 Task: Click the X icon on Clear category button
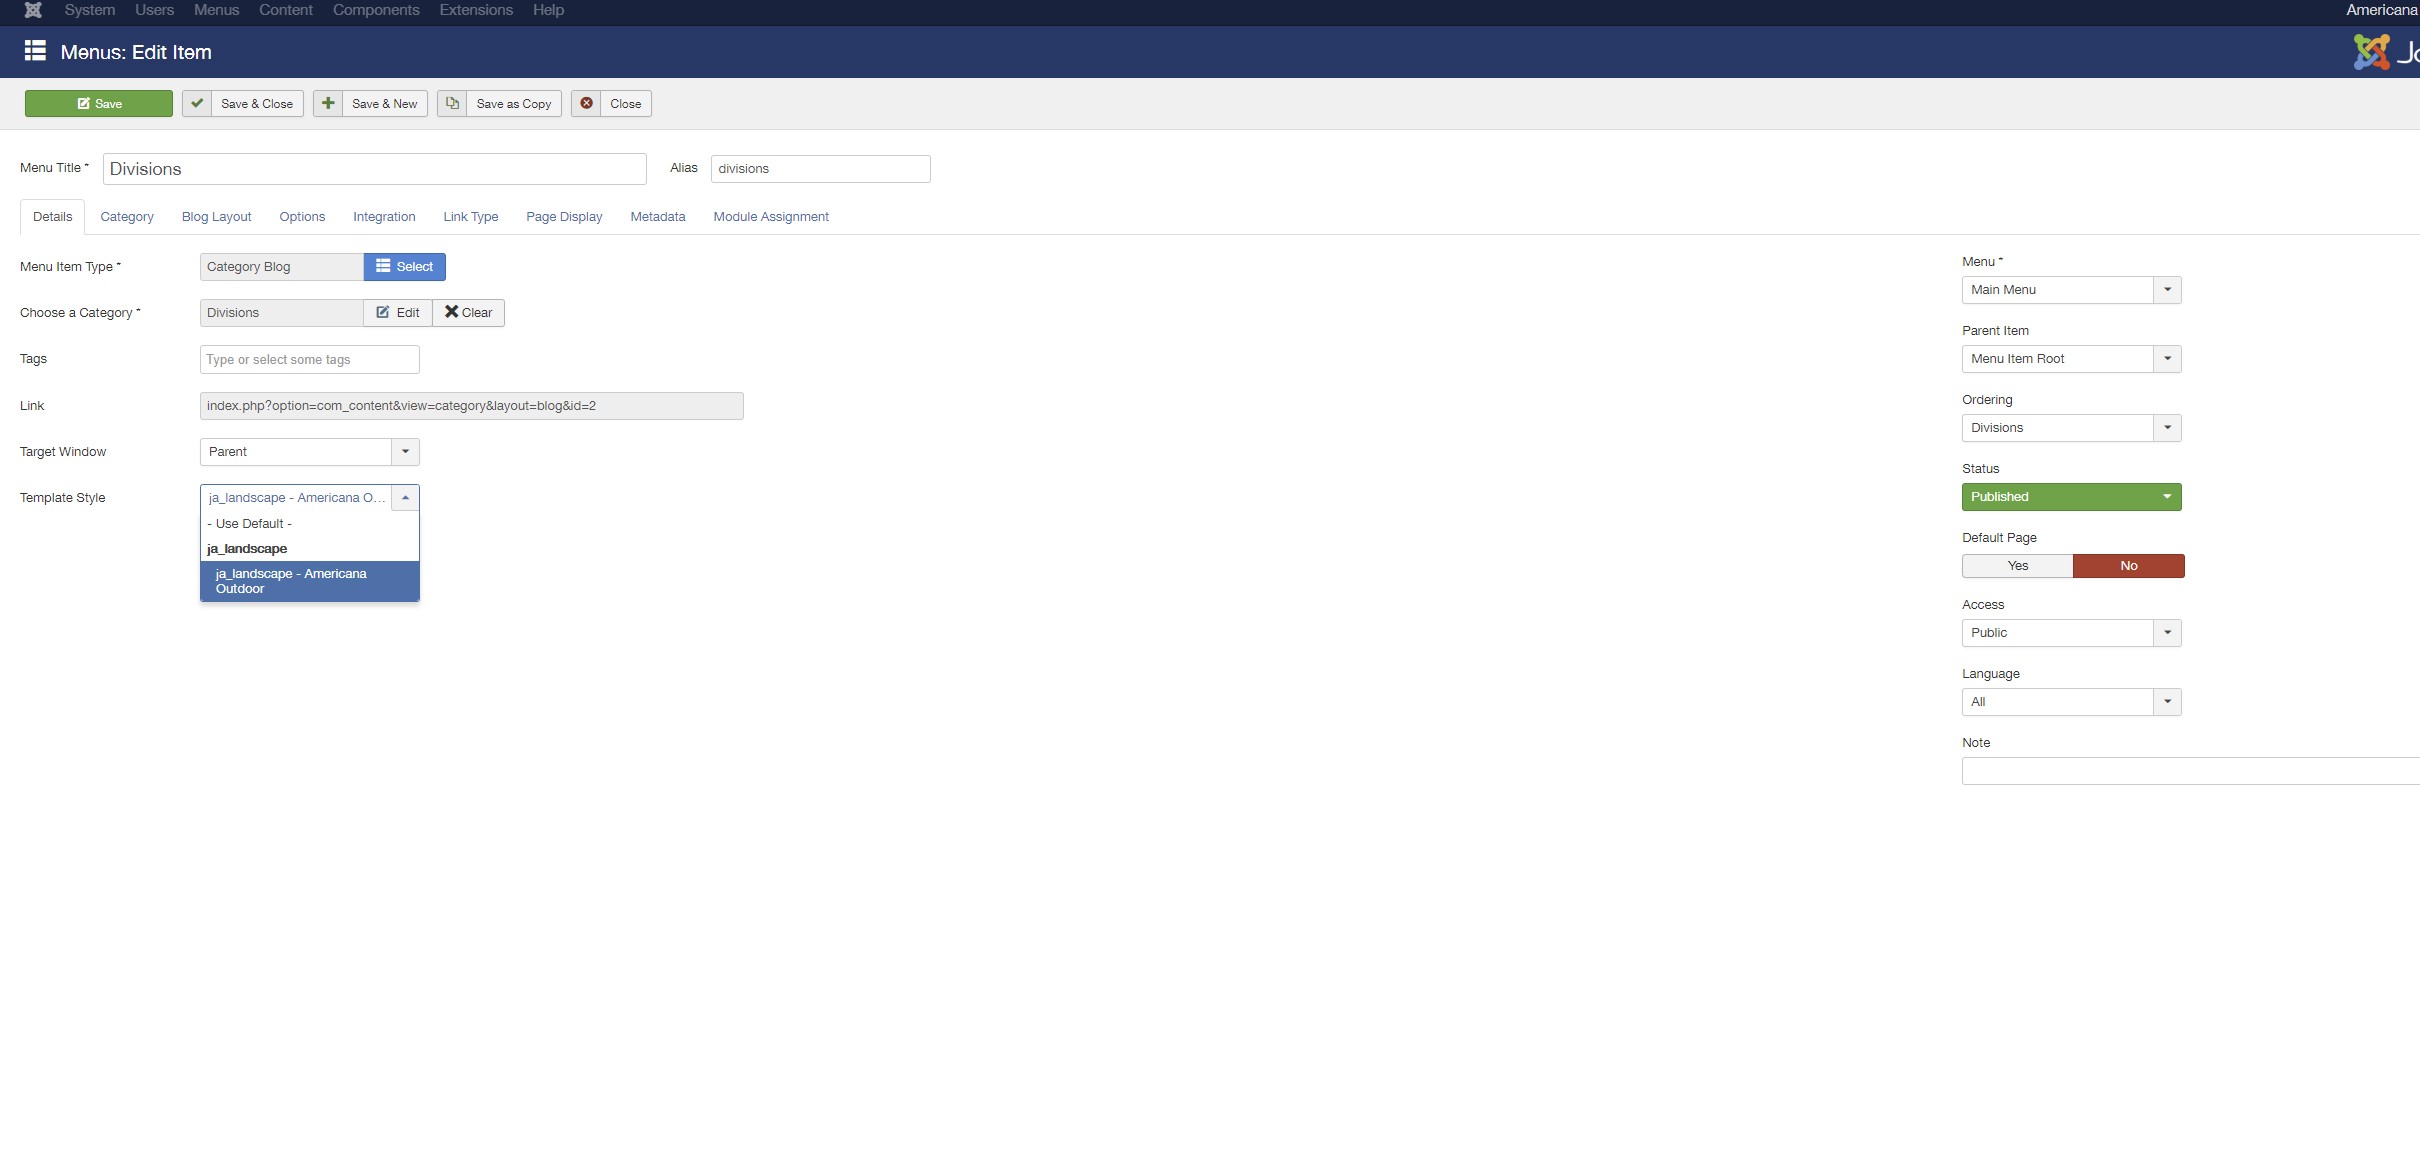[452, 312]
